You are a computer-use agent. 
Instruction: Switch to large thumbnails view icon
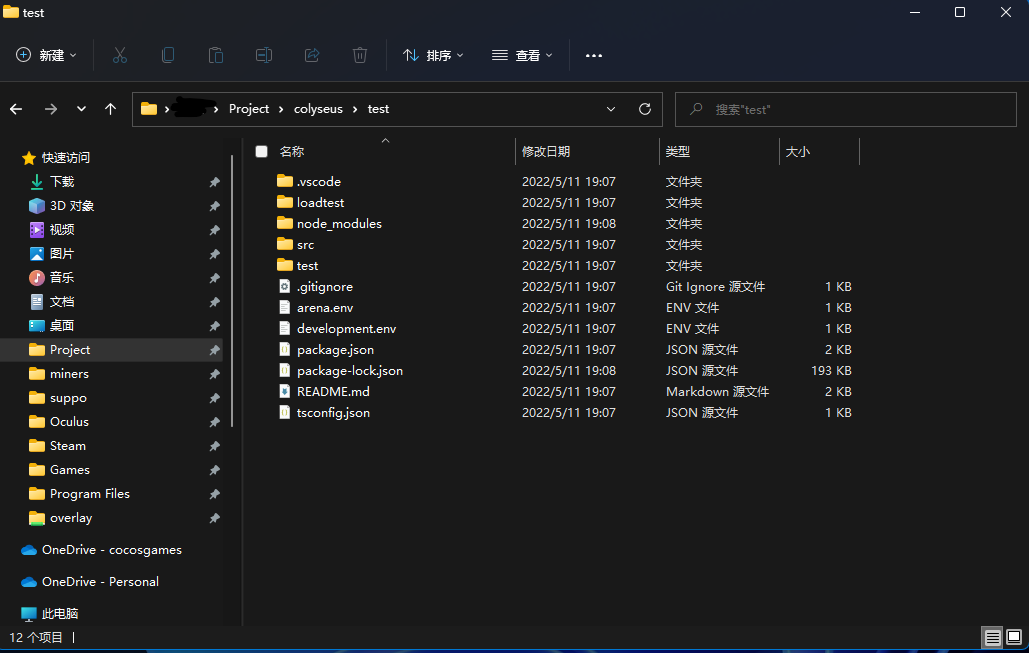point(1014,637)
